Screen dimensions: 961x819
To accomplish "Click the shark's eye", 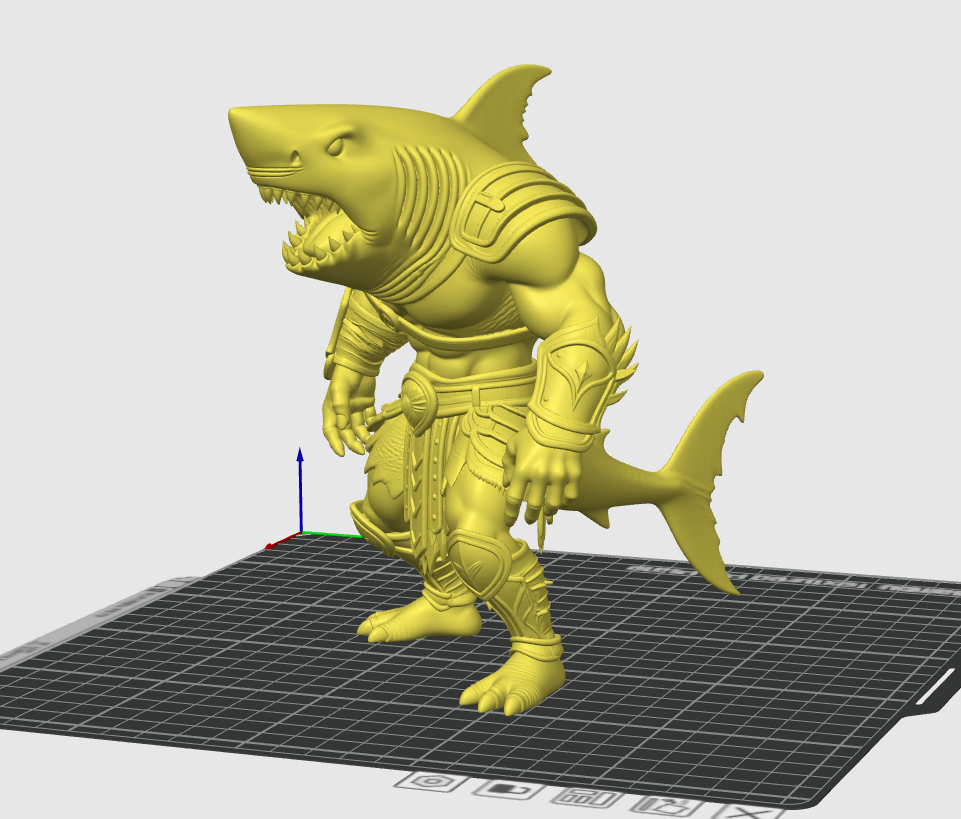I will tap(336, 145).
